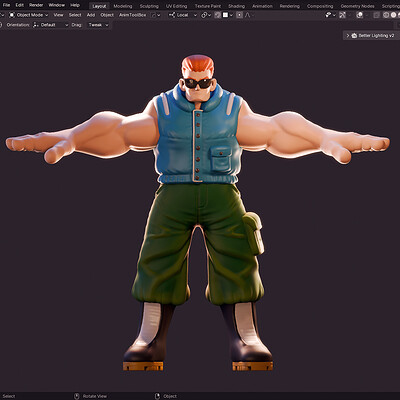The width and height of the screenshot is (400, 400).
Task: Open the Edit menu
Action: (20, 5)
